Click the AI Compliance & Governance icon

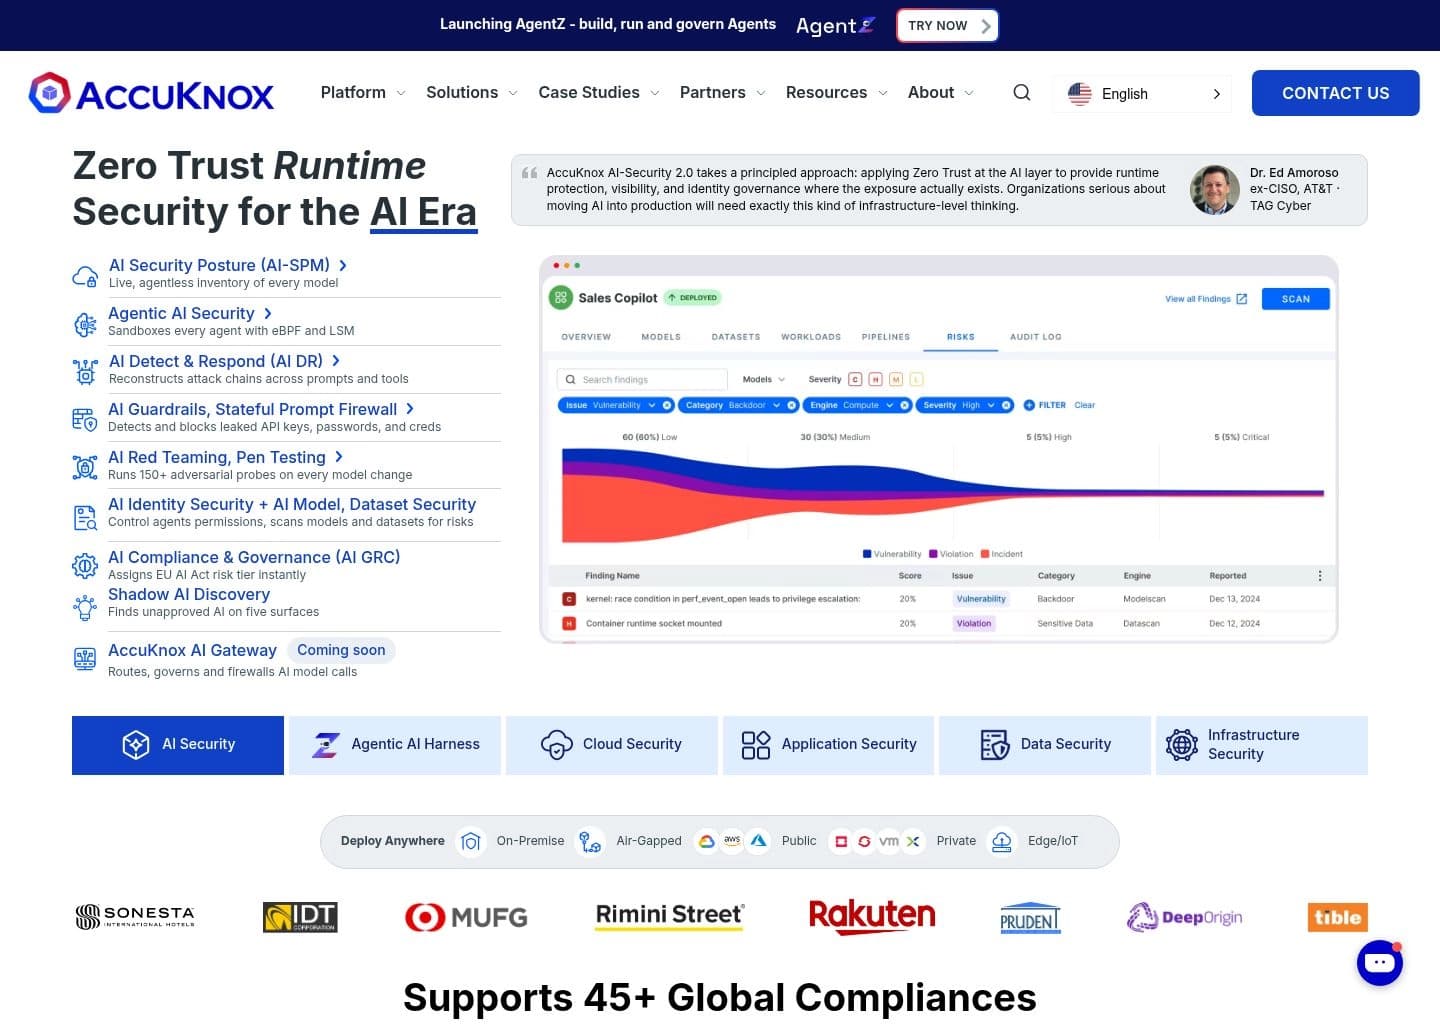click(x=85, y=566)
